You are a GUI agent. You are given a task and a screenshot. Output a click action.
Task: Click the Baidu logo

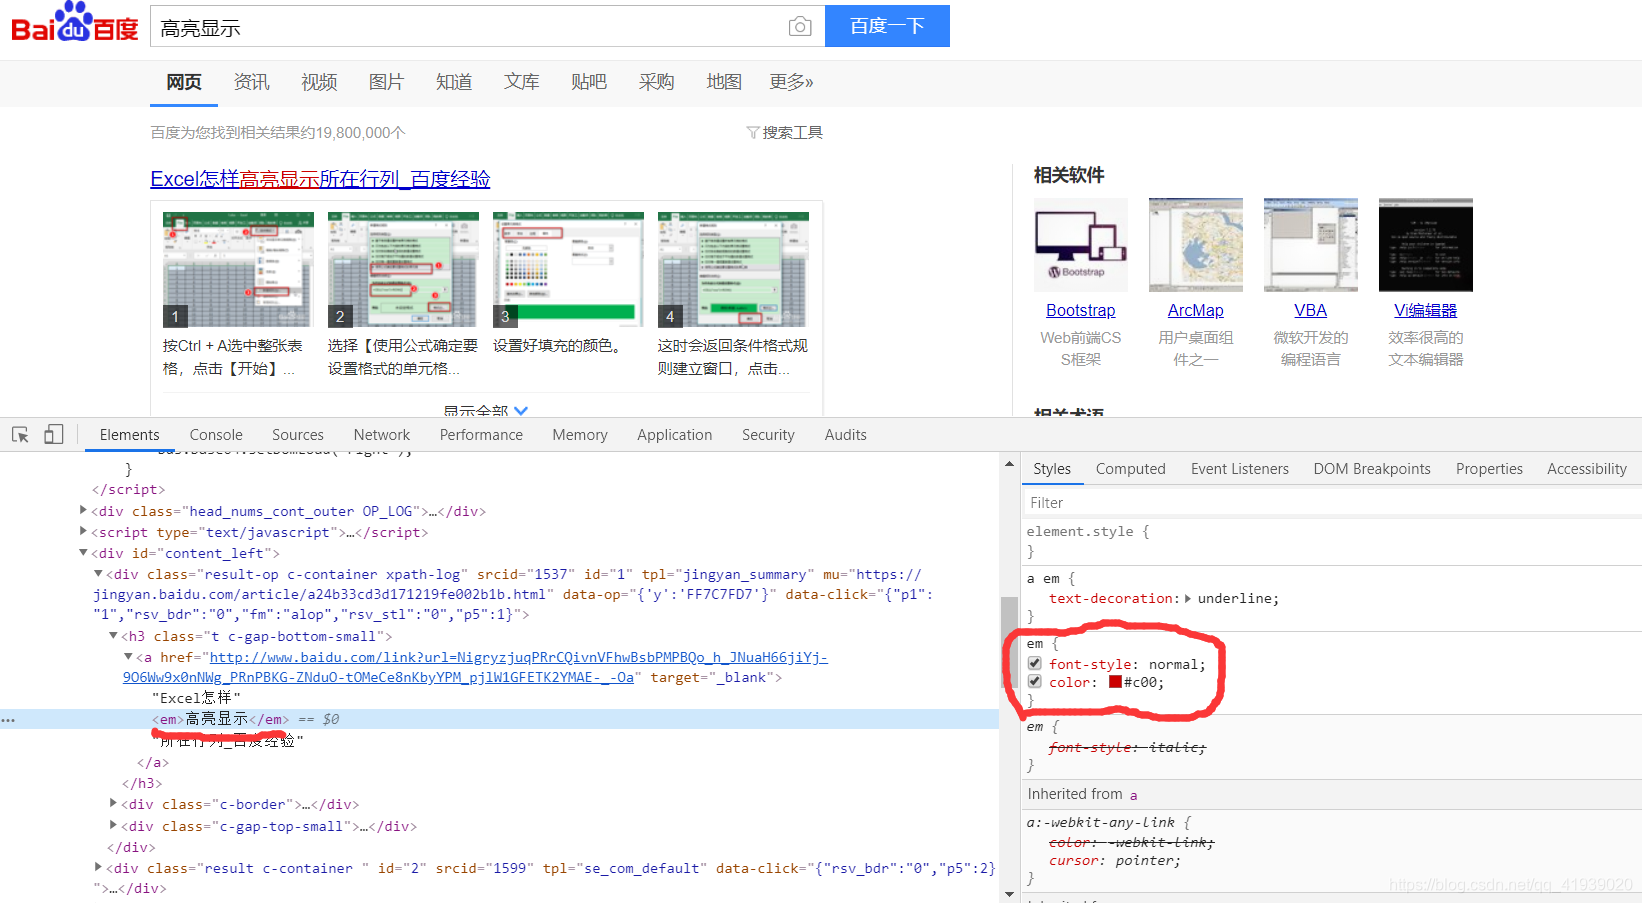click(x=74, y=23)
